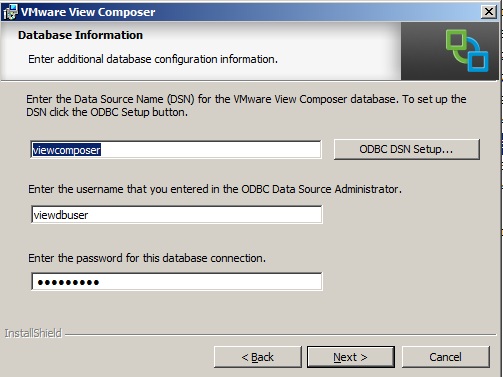
Task: Continue the installer with Next
Action: 351,357
